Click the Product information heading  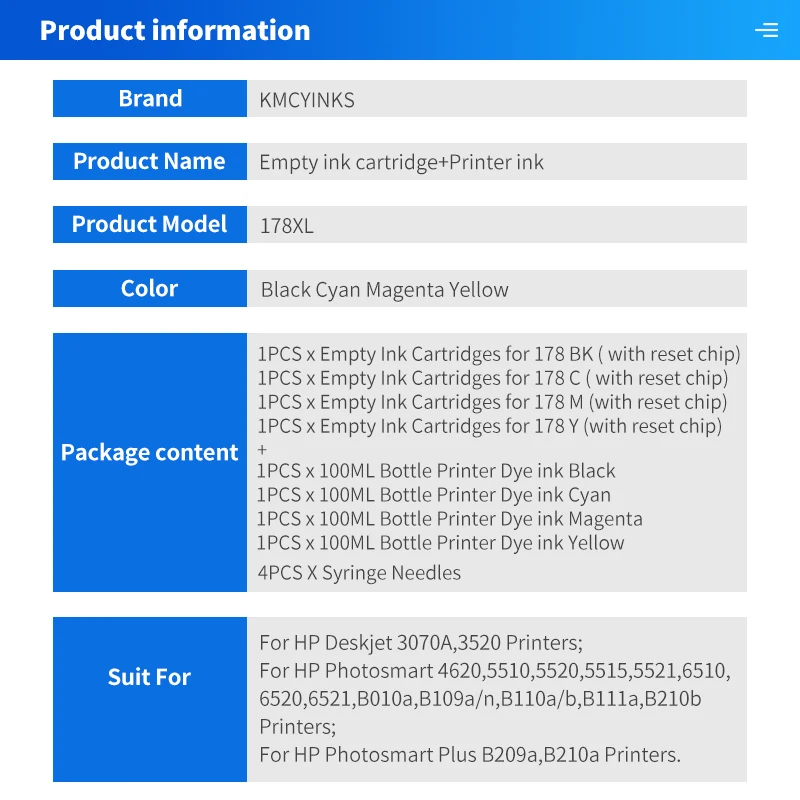click(x=175, y=30)
